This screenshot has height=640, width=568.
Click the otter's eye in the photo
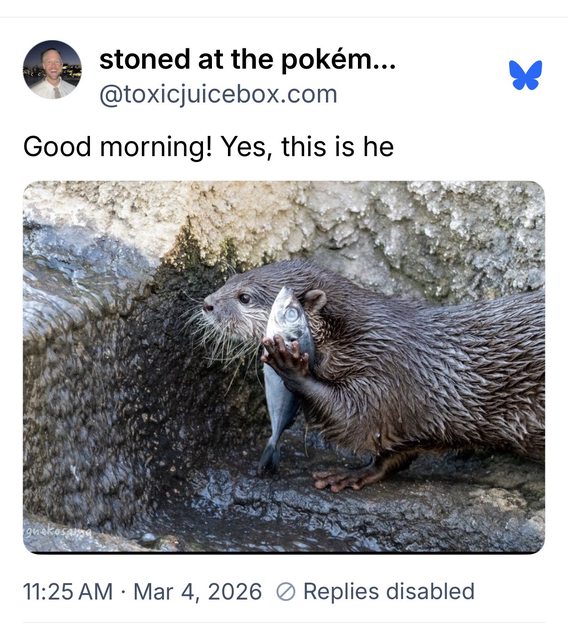click(x=245, y=298)
